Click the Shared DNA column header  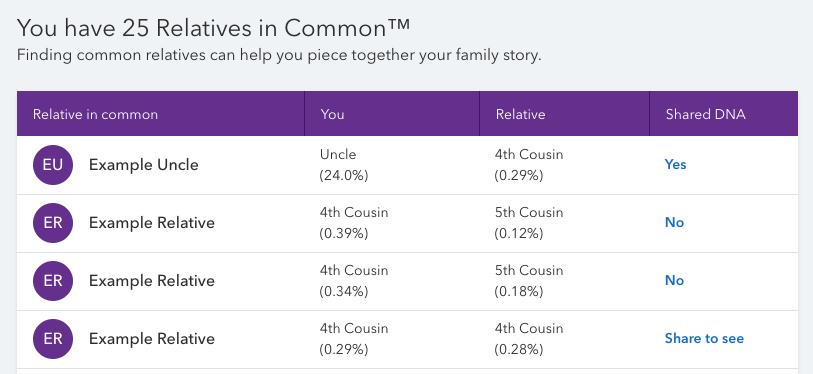point(706,114)
